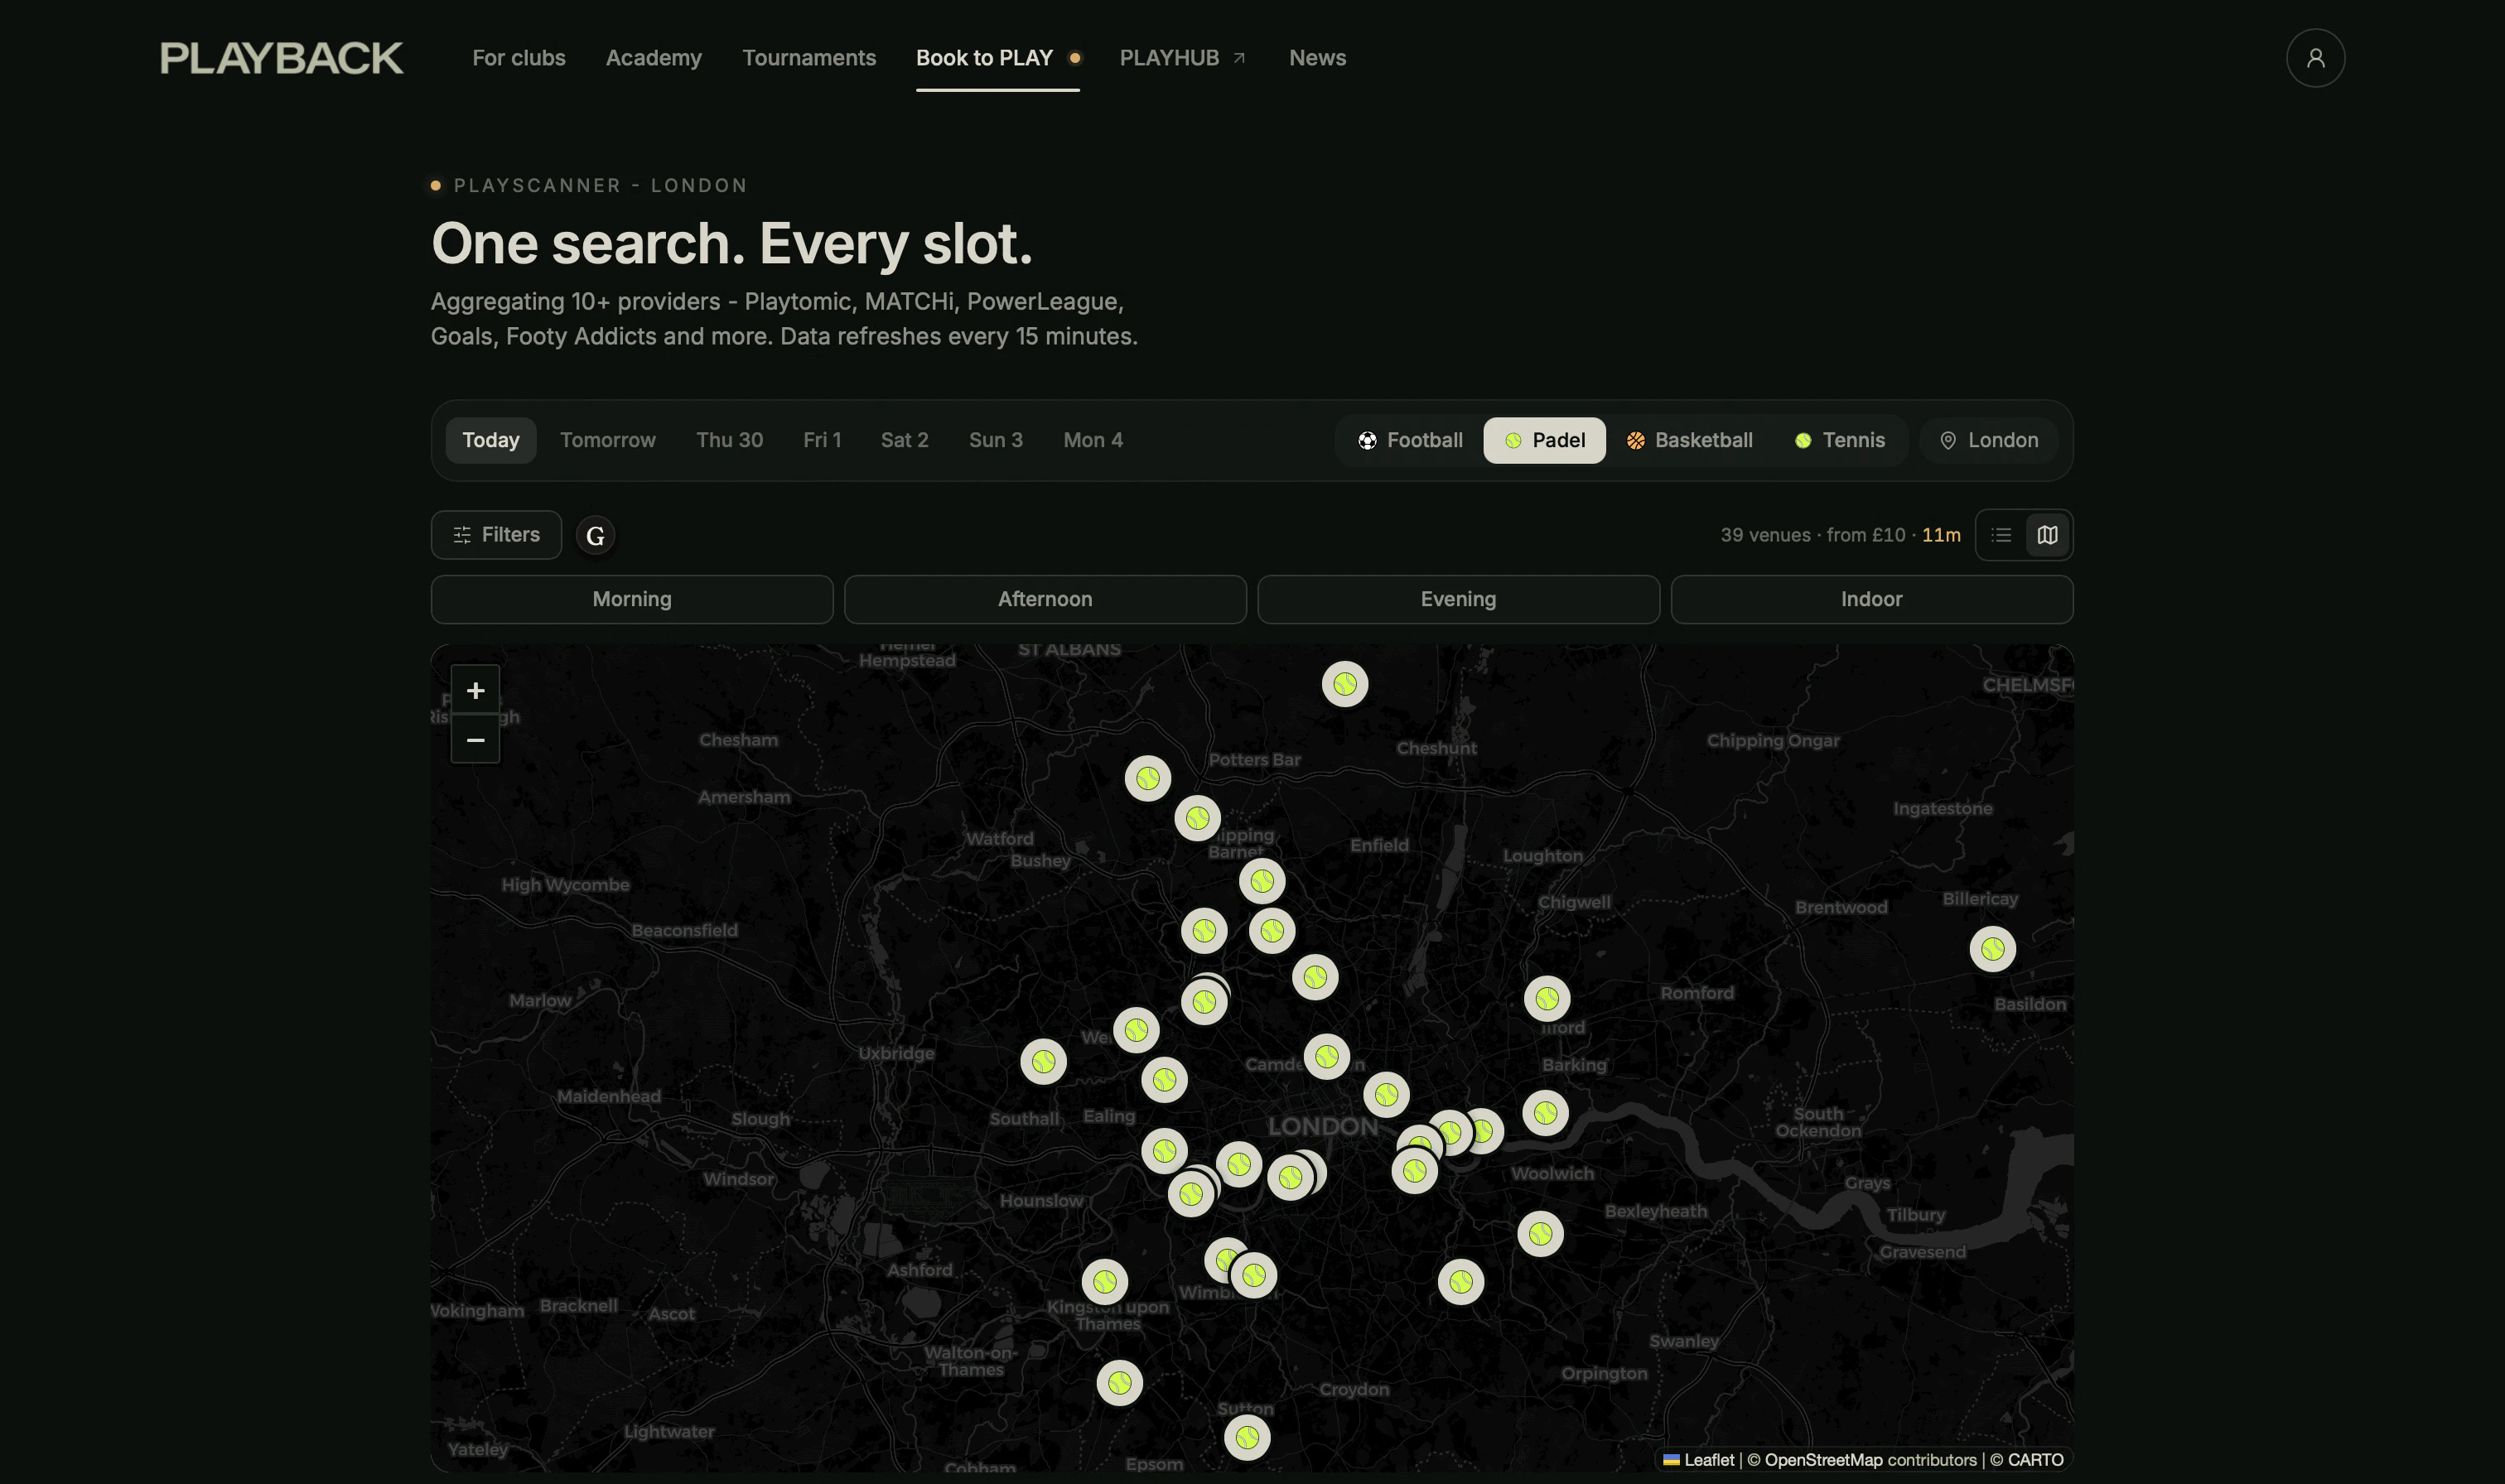Viewport: 2505px width, 1484px height.
Task: Click the padel marker near Billericay
Action: point(1991,949)
